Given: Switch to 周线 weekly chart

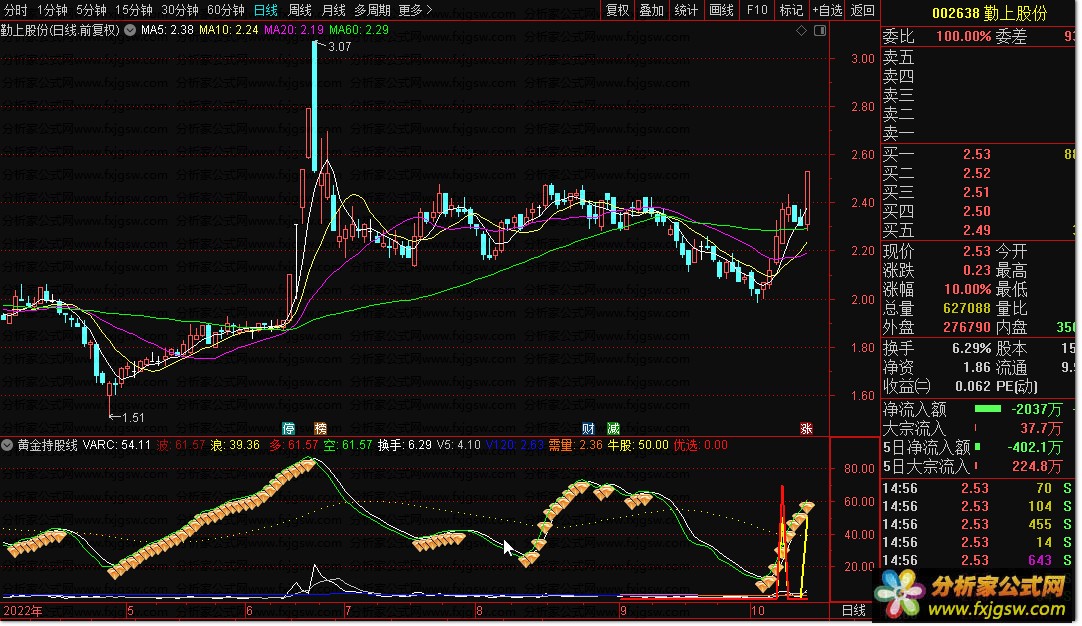Looking at the screenshot, I should point(300,10).
